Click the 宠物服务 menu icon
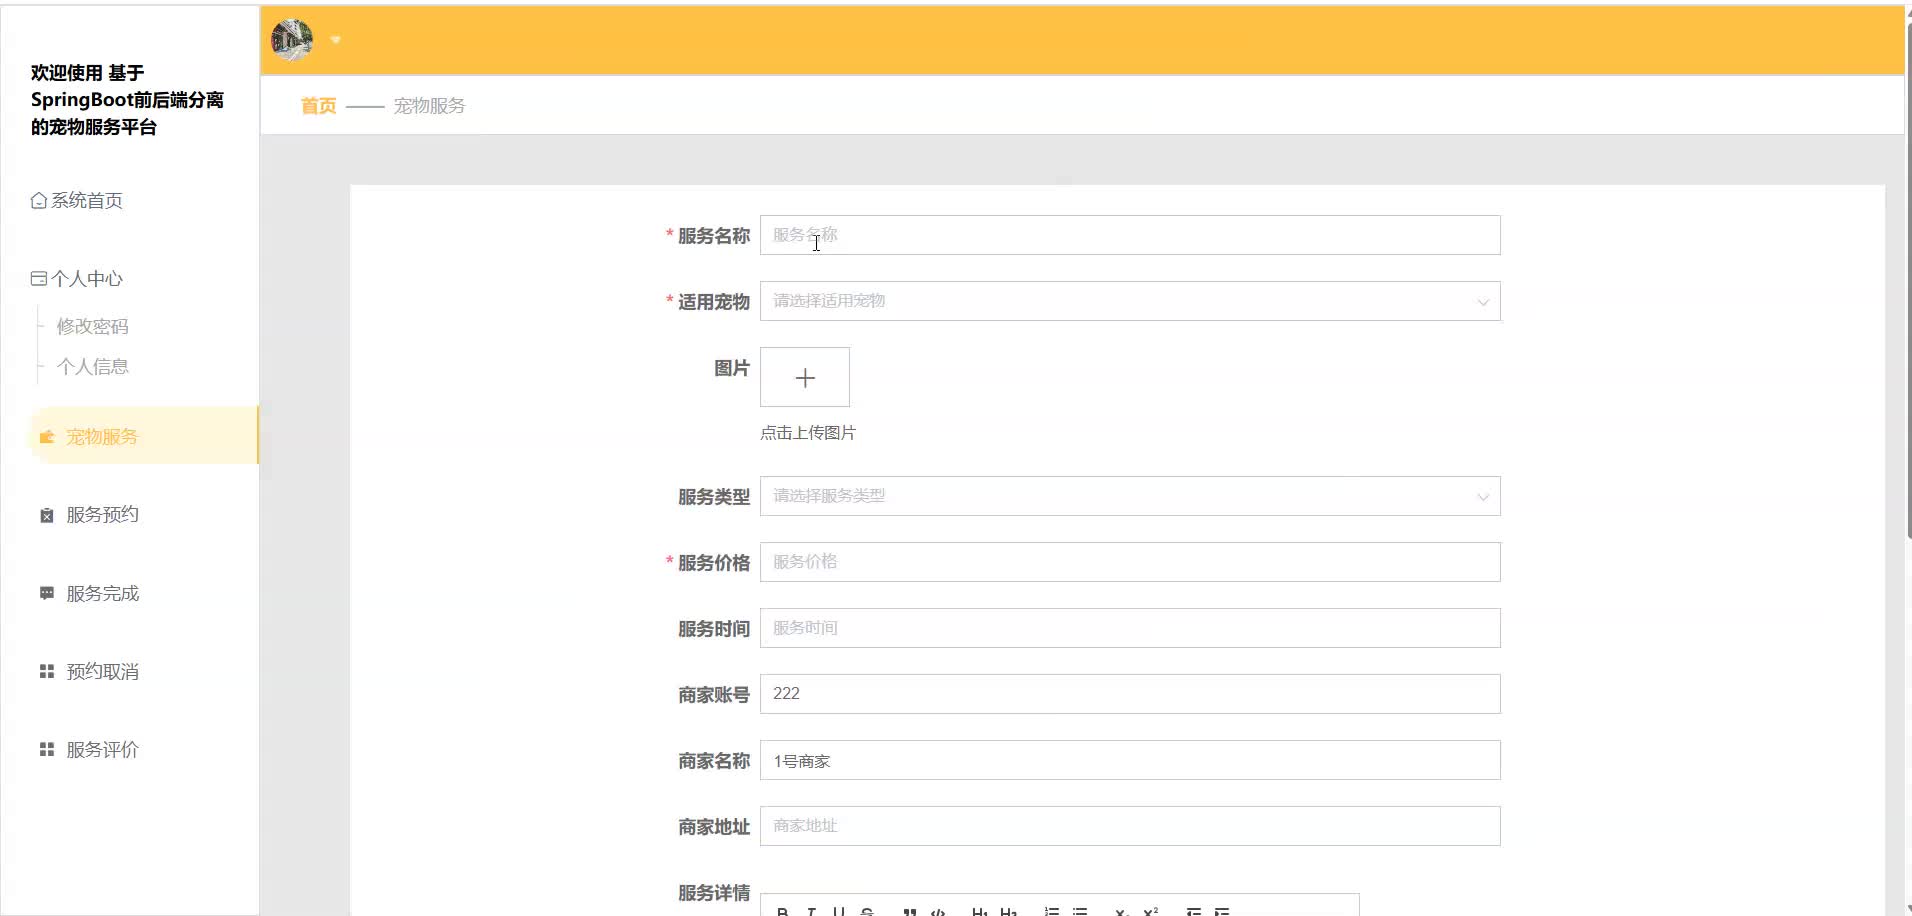This screenshot has width=1912, height=916. pos(46,436)
